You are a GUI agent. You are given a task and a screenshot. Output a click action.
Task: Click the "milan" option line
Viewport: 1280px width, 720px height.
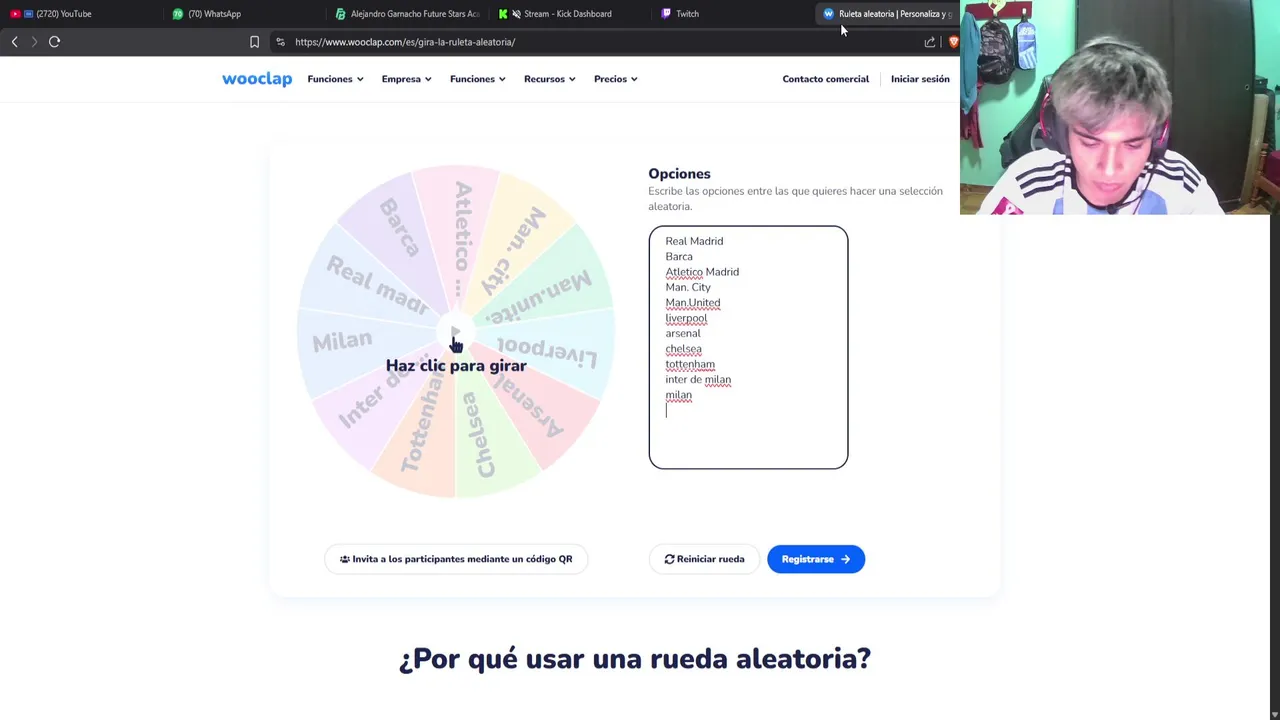tap(678, 395)
